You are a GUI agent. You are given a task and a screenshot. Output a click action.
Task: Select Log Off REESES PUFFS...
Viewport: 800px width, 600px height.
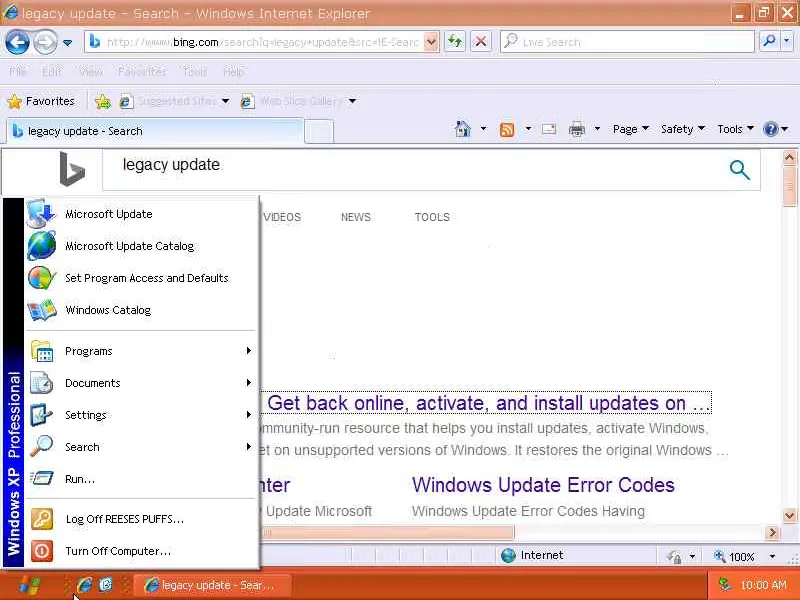(x=141, y=519)
